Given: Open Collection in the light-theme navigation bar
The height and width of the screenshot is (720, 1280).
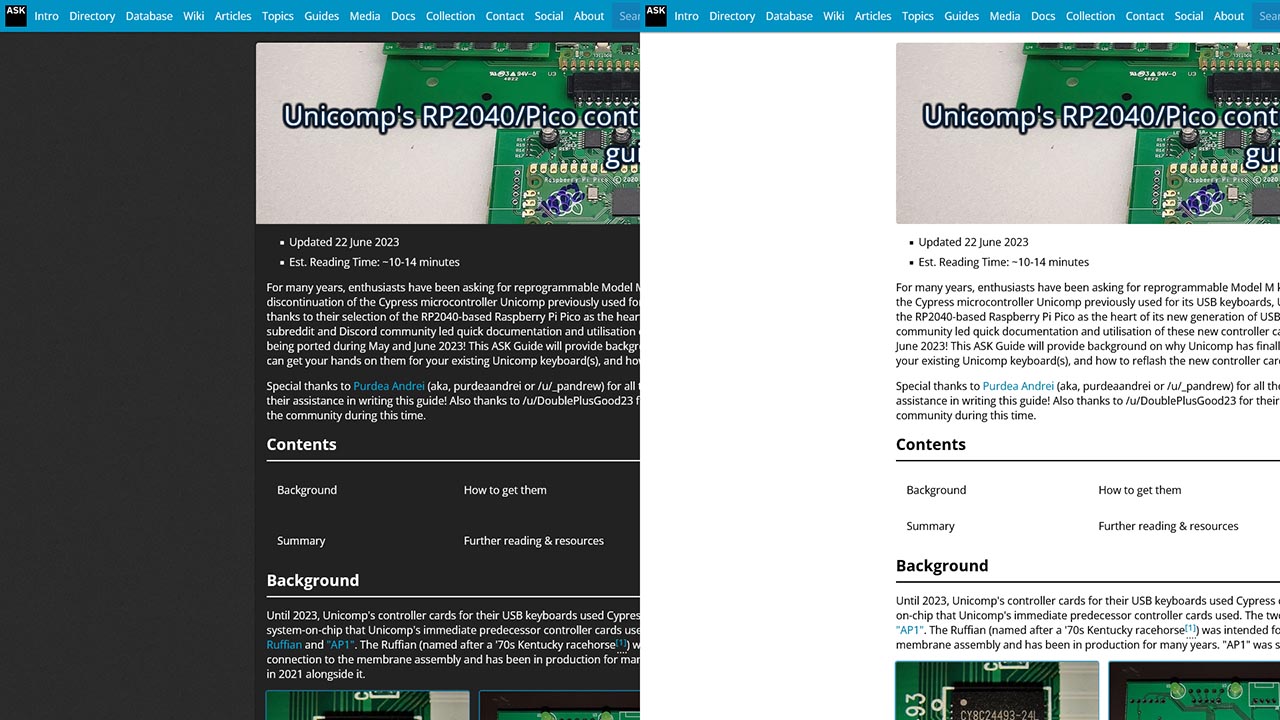Looking at the screenshot, I should [1090, 16].
